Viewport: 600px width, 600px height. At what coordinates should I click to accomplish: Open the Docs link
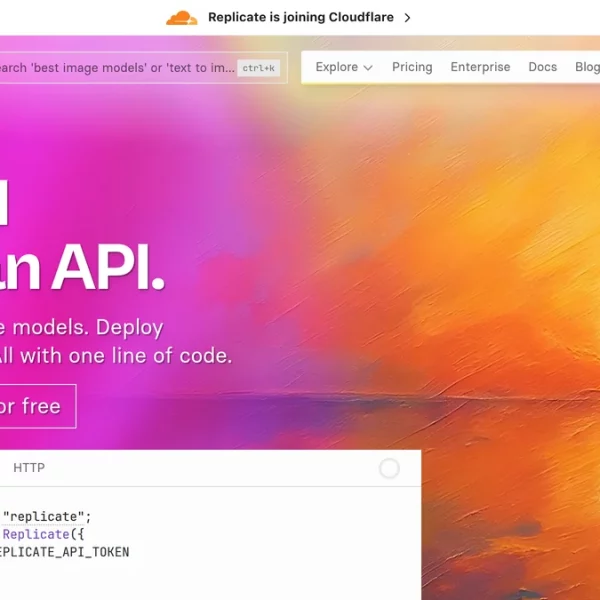coord(542,67)
